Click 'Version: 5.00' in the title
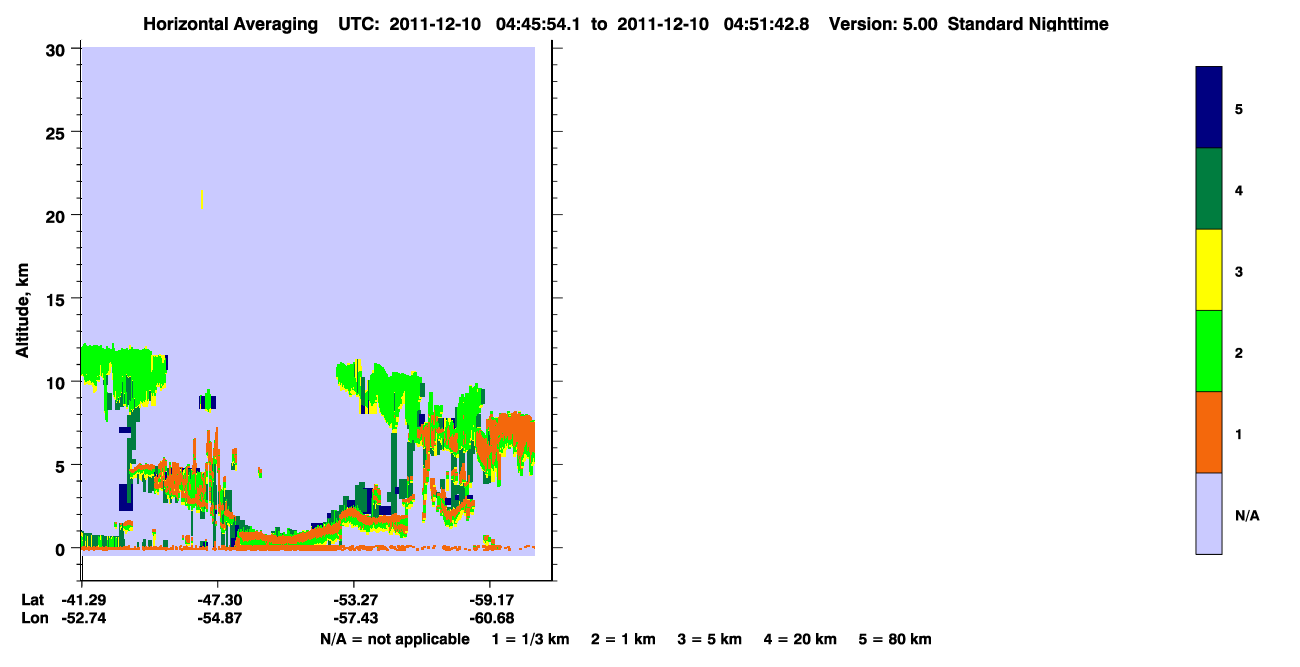 [883, 23]
